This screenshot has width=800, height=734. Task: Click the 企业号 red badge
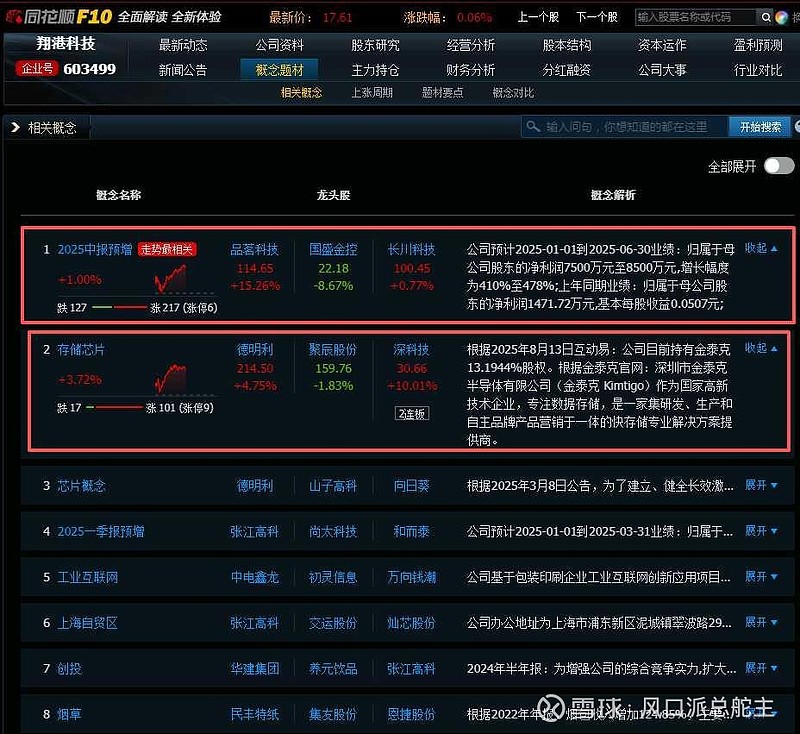pos(37,68)
